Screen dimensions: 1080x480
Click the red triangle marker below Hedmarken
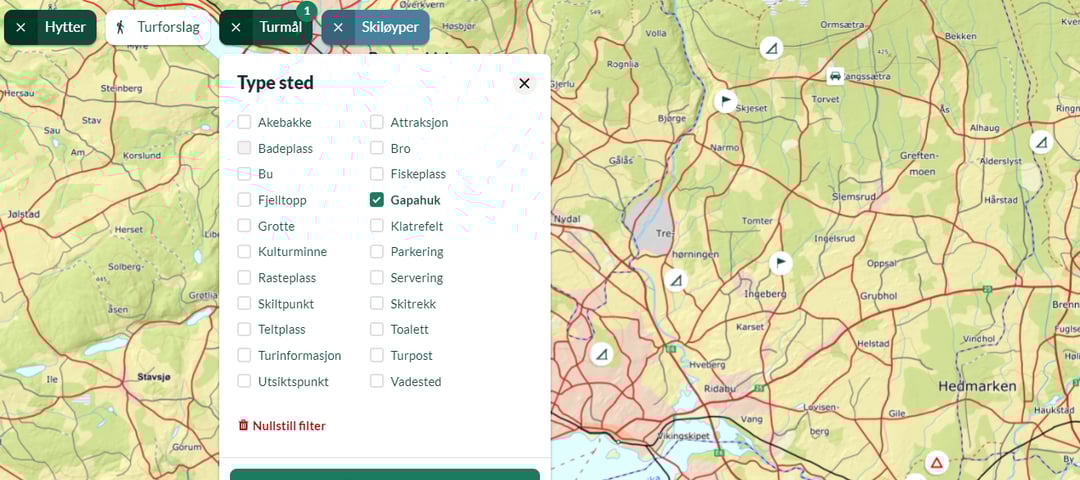tap(936, 463)
